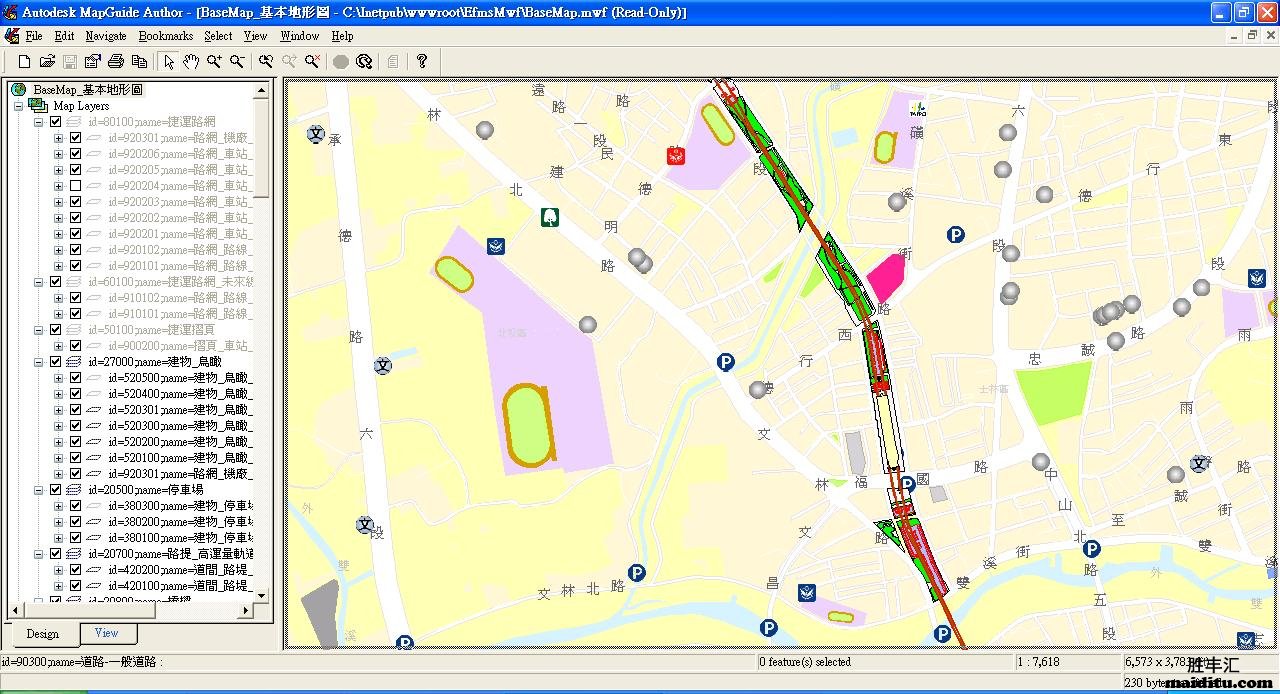Select the arrow Select tool
The width and height of the screenshot is (1280, 694).
point(168,62)
